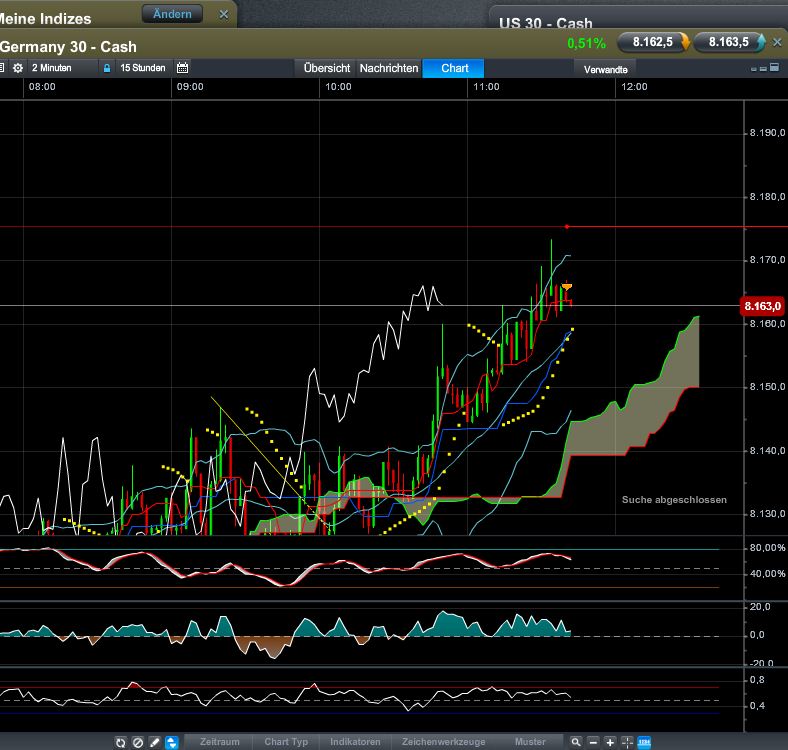The width and height of the screenshot is (788, 750).
Task: Open the Chart Typ menu
Action: click(x=286, y=742)
